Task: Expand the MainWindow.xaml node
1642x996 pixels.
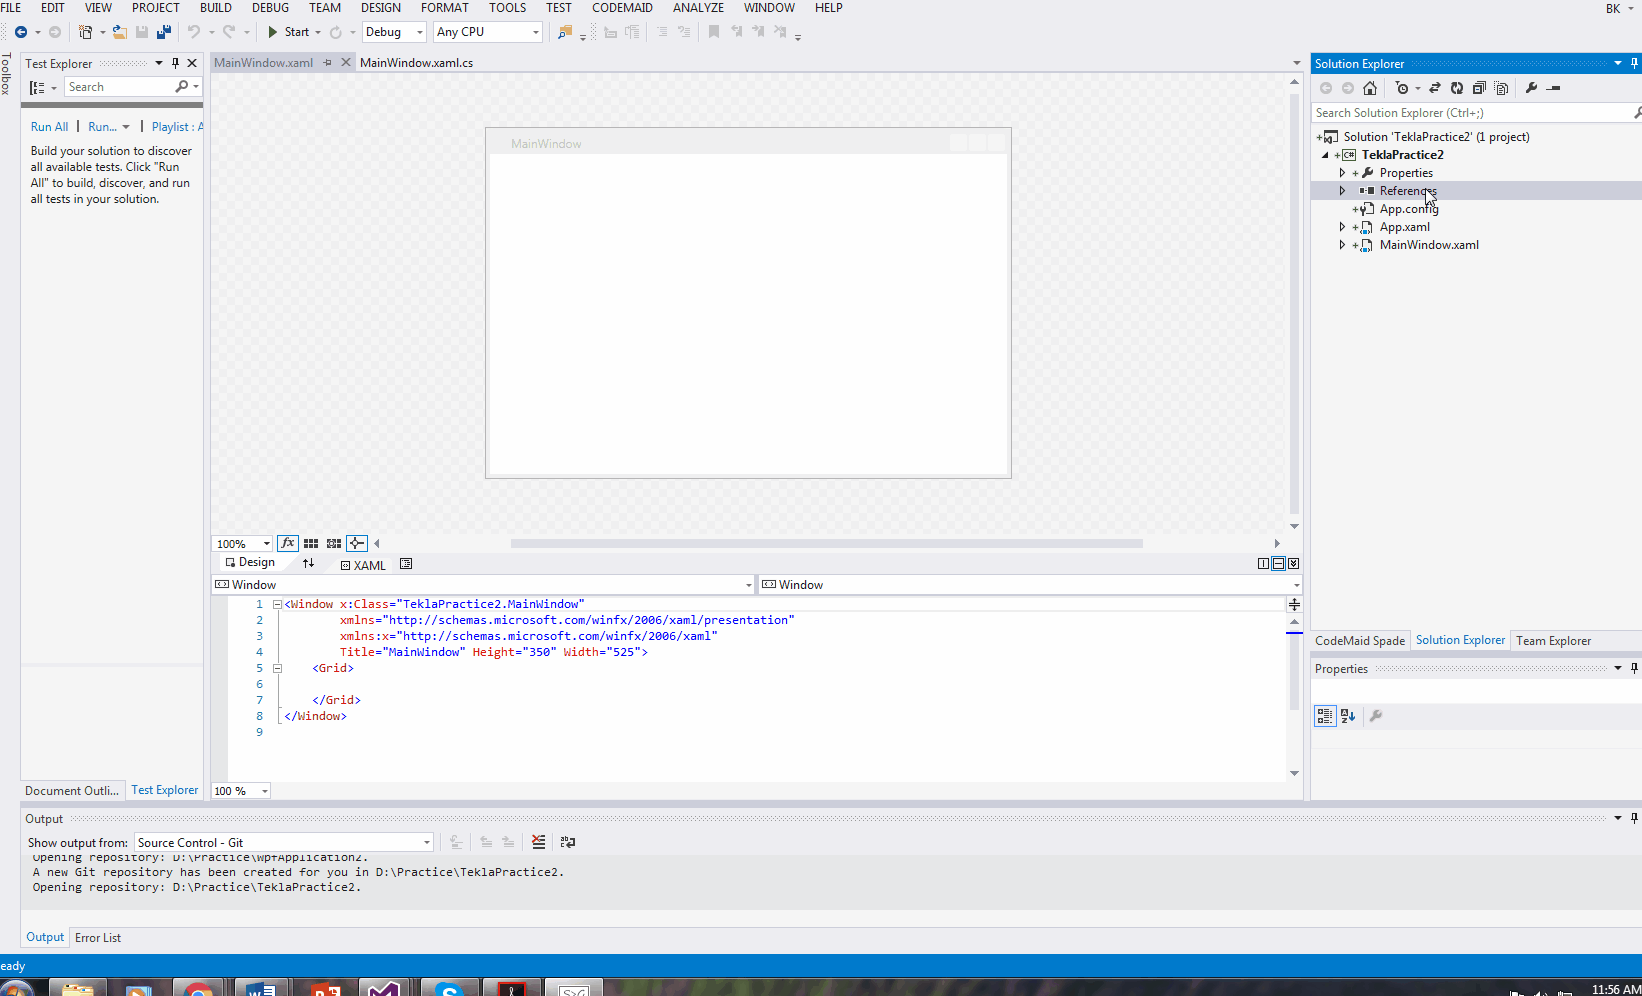Action: tap(1342, 245)
